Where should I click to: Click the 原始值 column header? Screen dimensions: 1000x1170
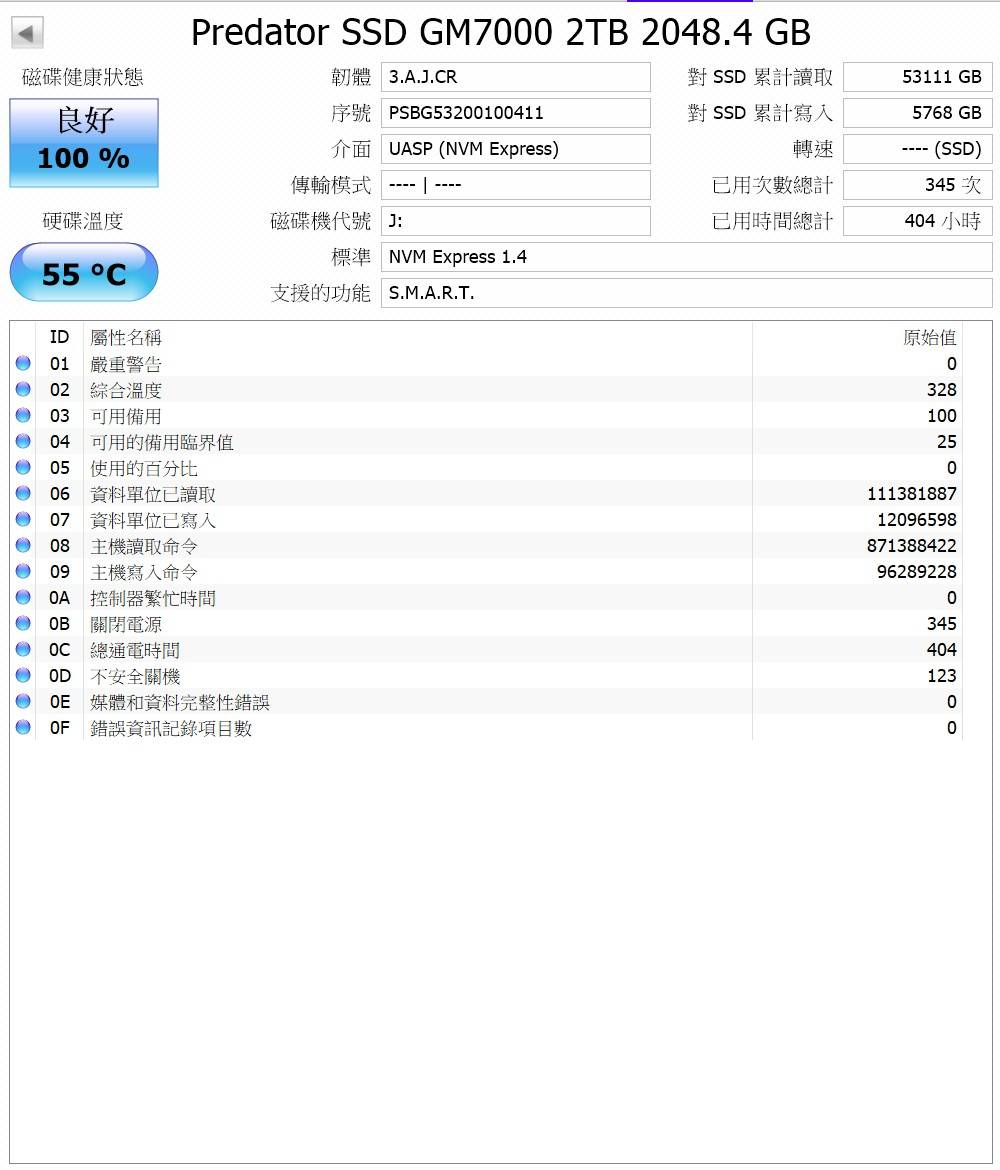[857, 337]
